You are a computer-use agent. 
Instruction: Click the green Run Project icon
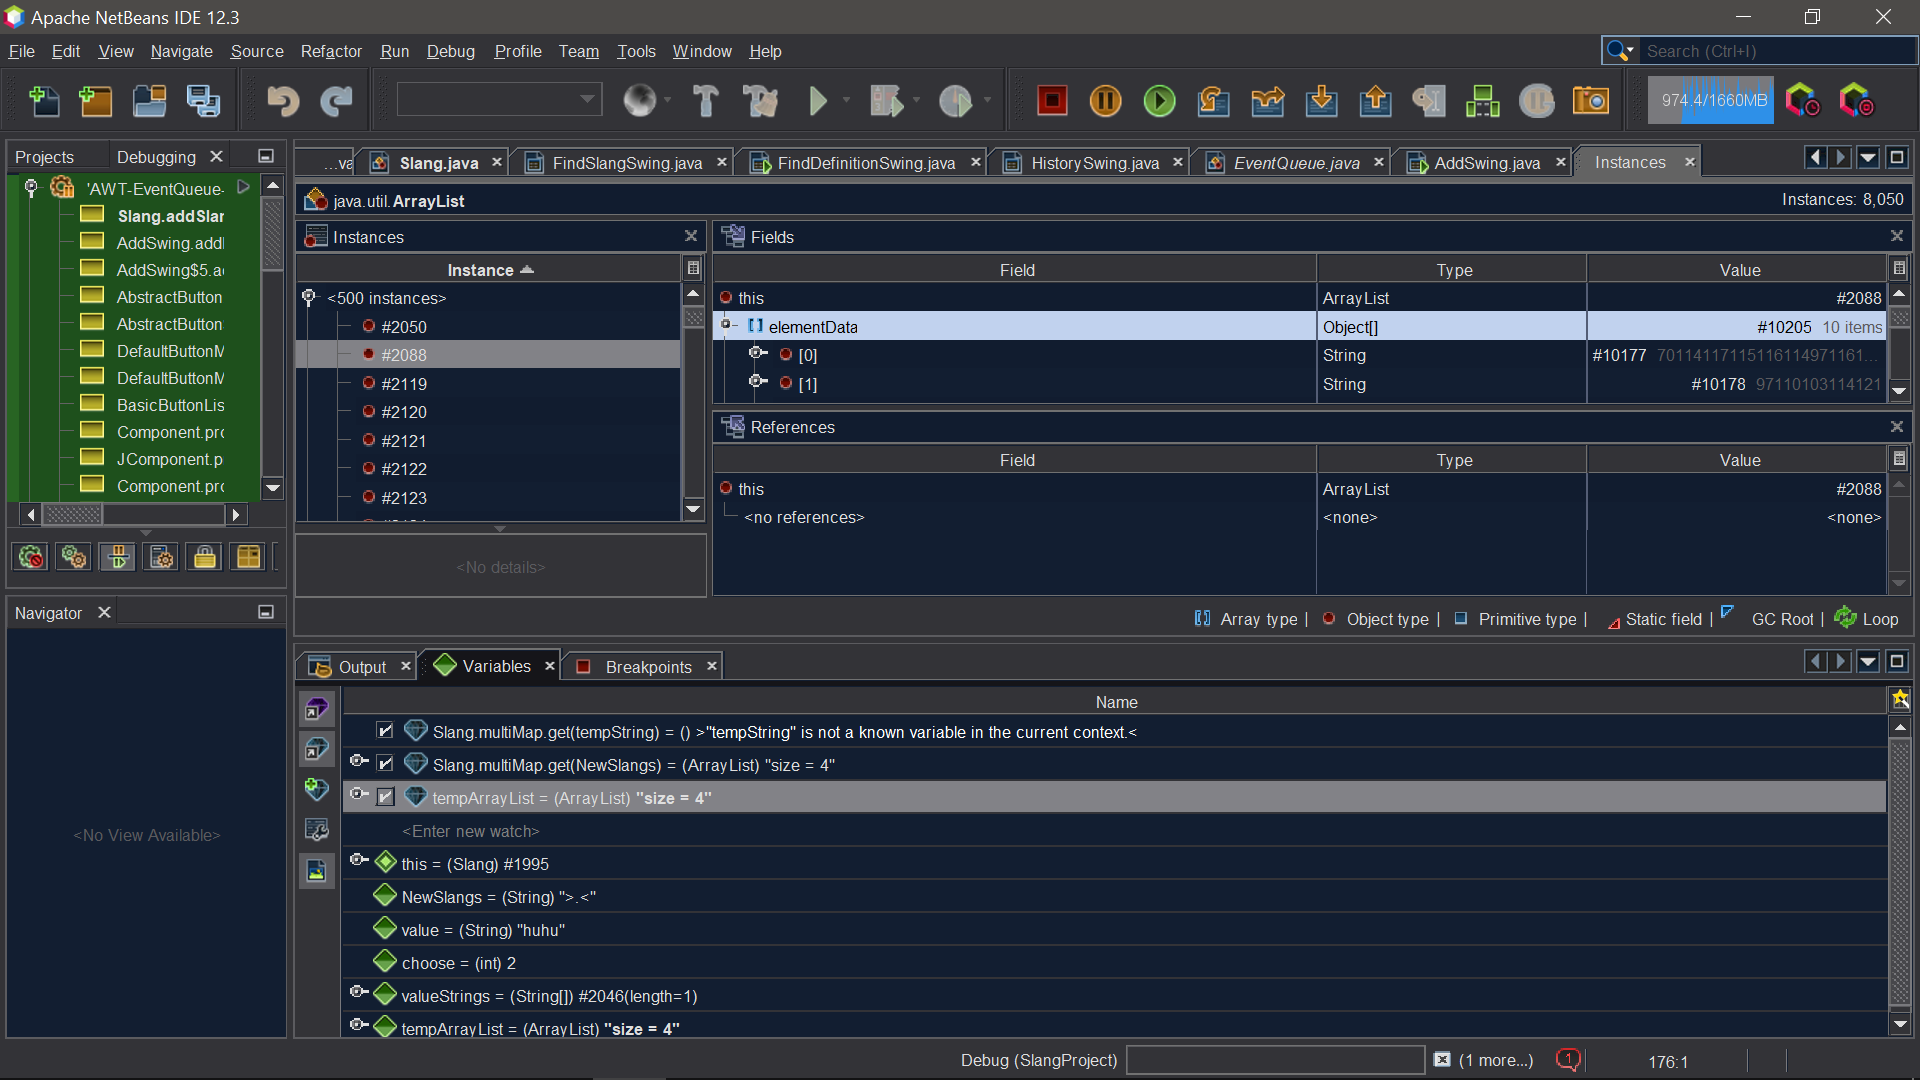[818, 101]
